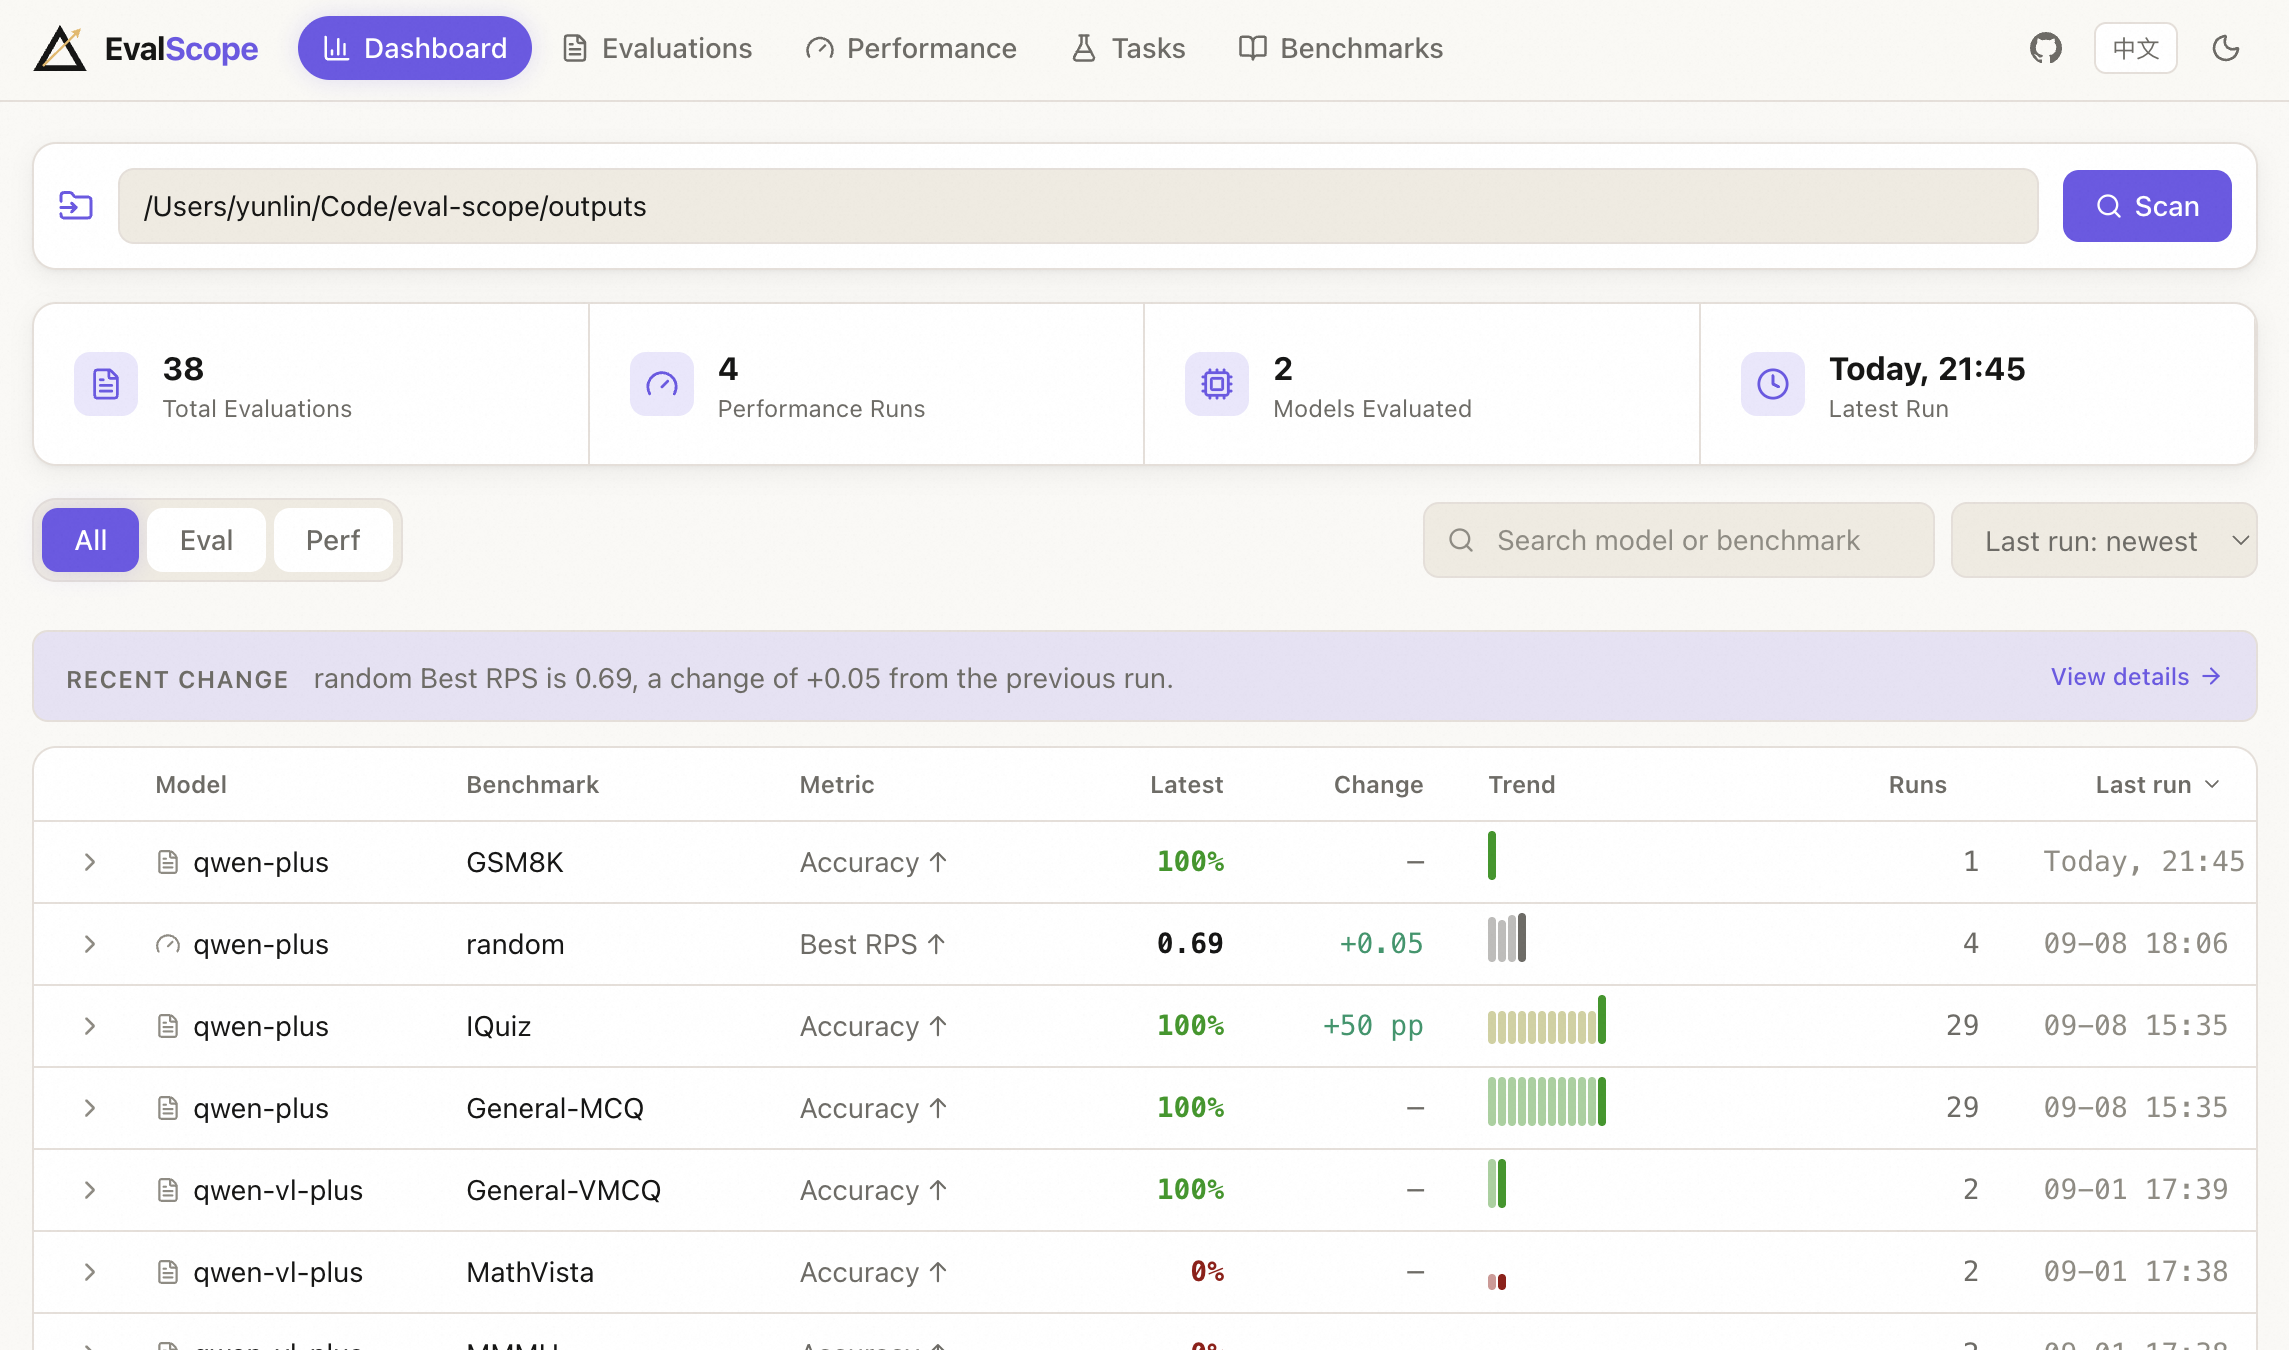
Task: Click the MathVista red trend bars
Action: coord(1497,1282)
